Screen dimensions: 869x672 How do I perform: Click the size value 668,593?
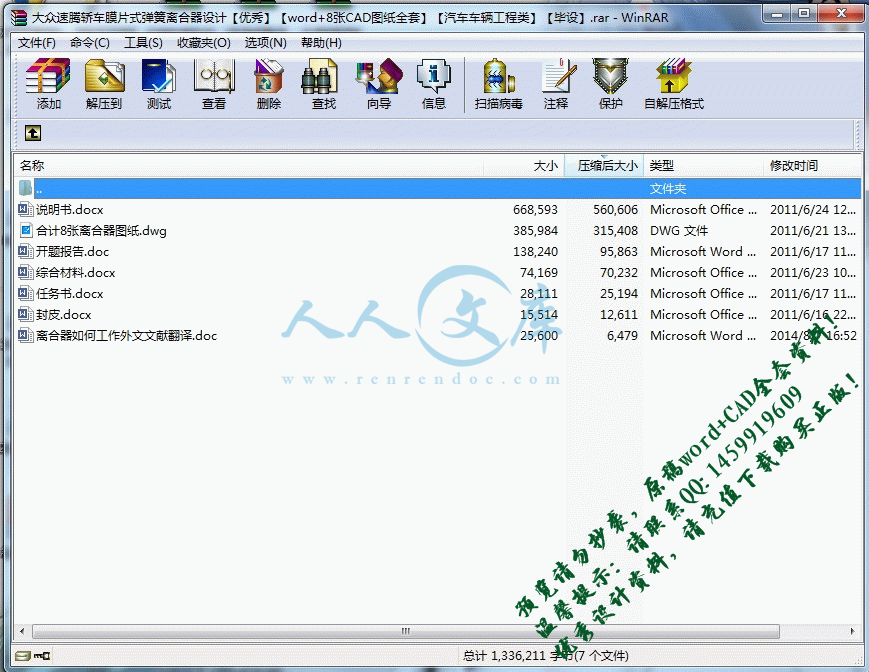click(x=535, y=209)
